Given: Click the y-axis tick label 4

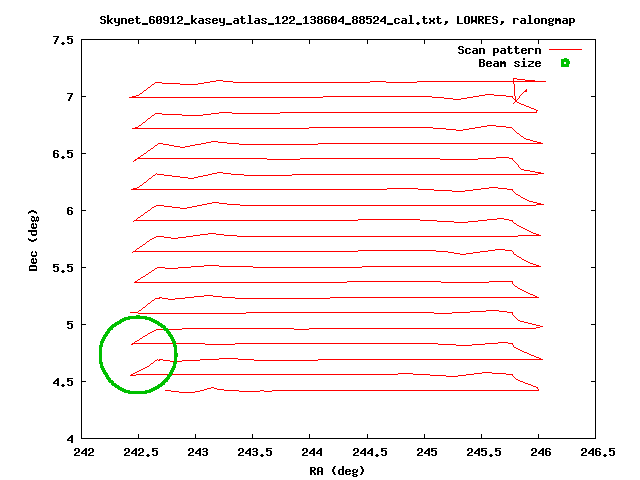Looking at the screenshot, I should point(70,439).
